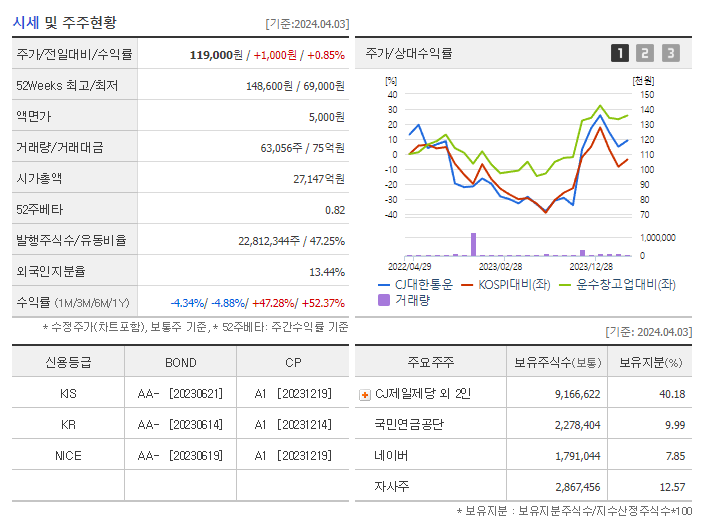
Task: Click the 52주베타 value 0.82
Action: click(335, 210)
